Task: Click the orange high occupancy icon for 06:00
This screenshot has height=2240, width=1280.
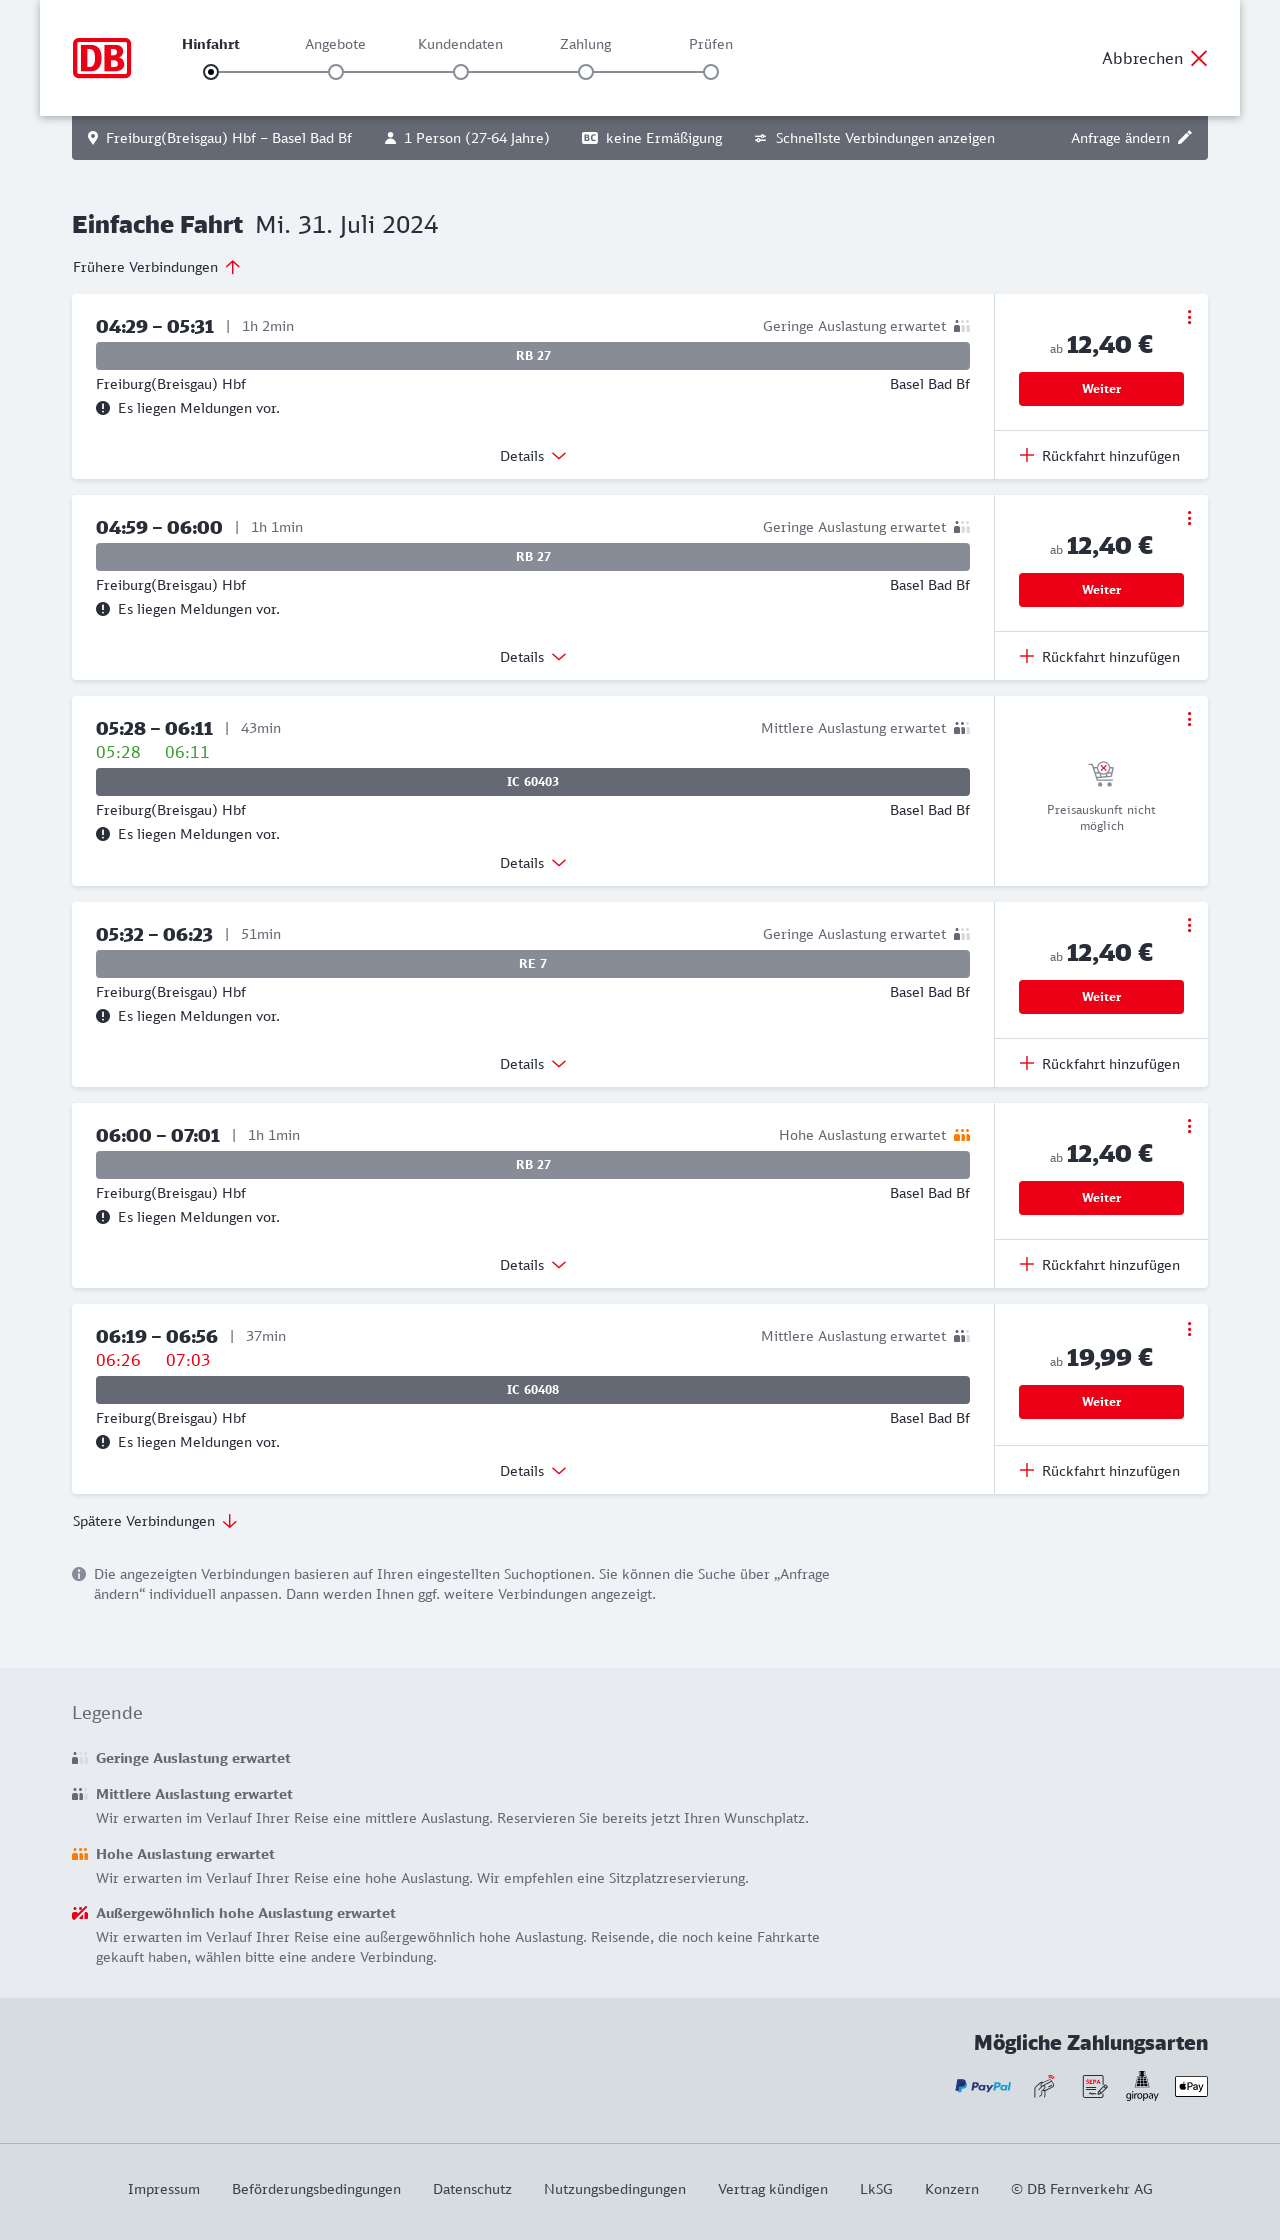Action: [962, 1135]
